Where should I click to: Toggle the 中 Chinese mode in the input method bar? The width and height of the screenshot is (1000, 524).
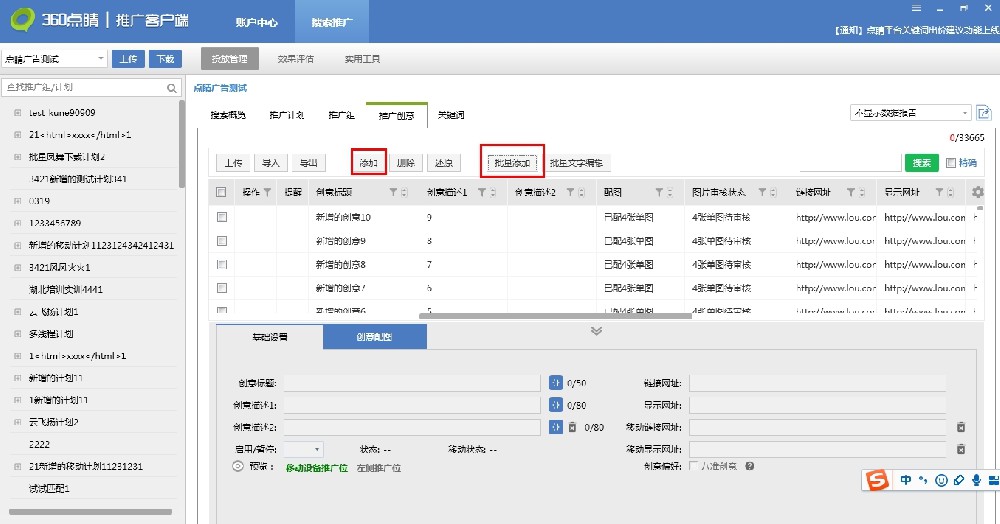coord(906,480)
